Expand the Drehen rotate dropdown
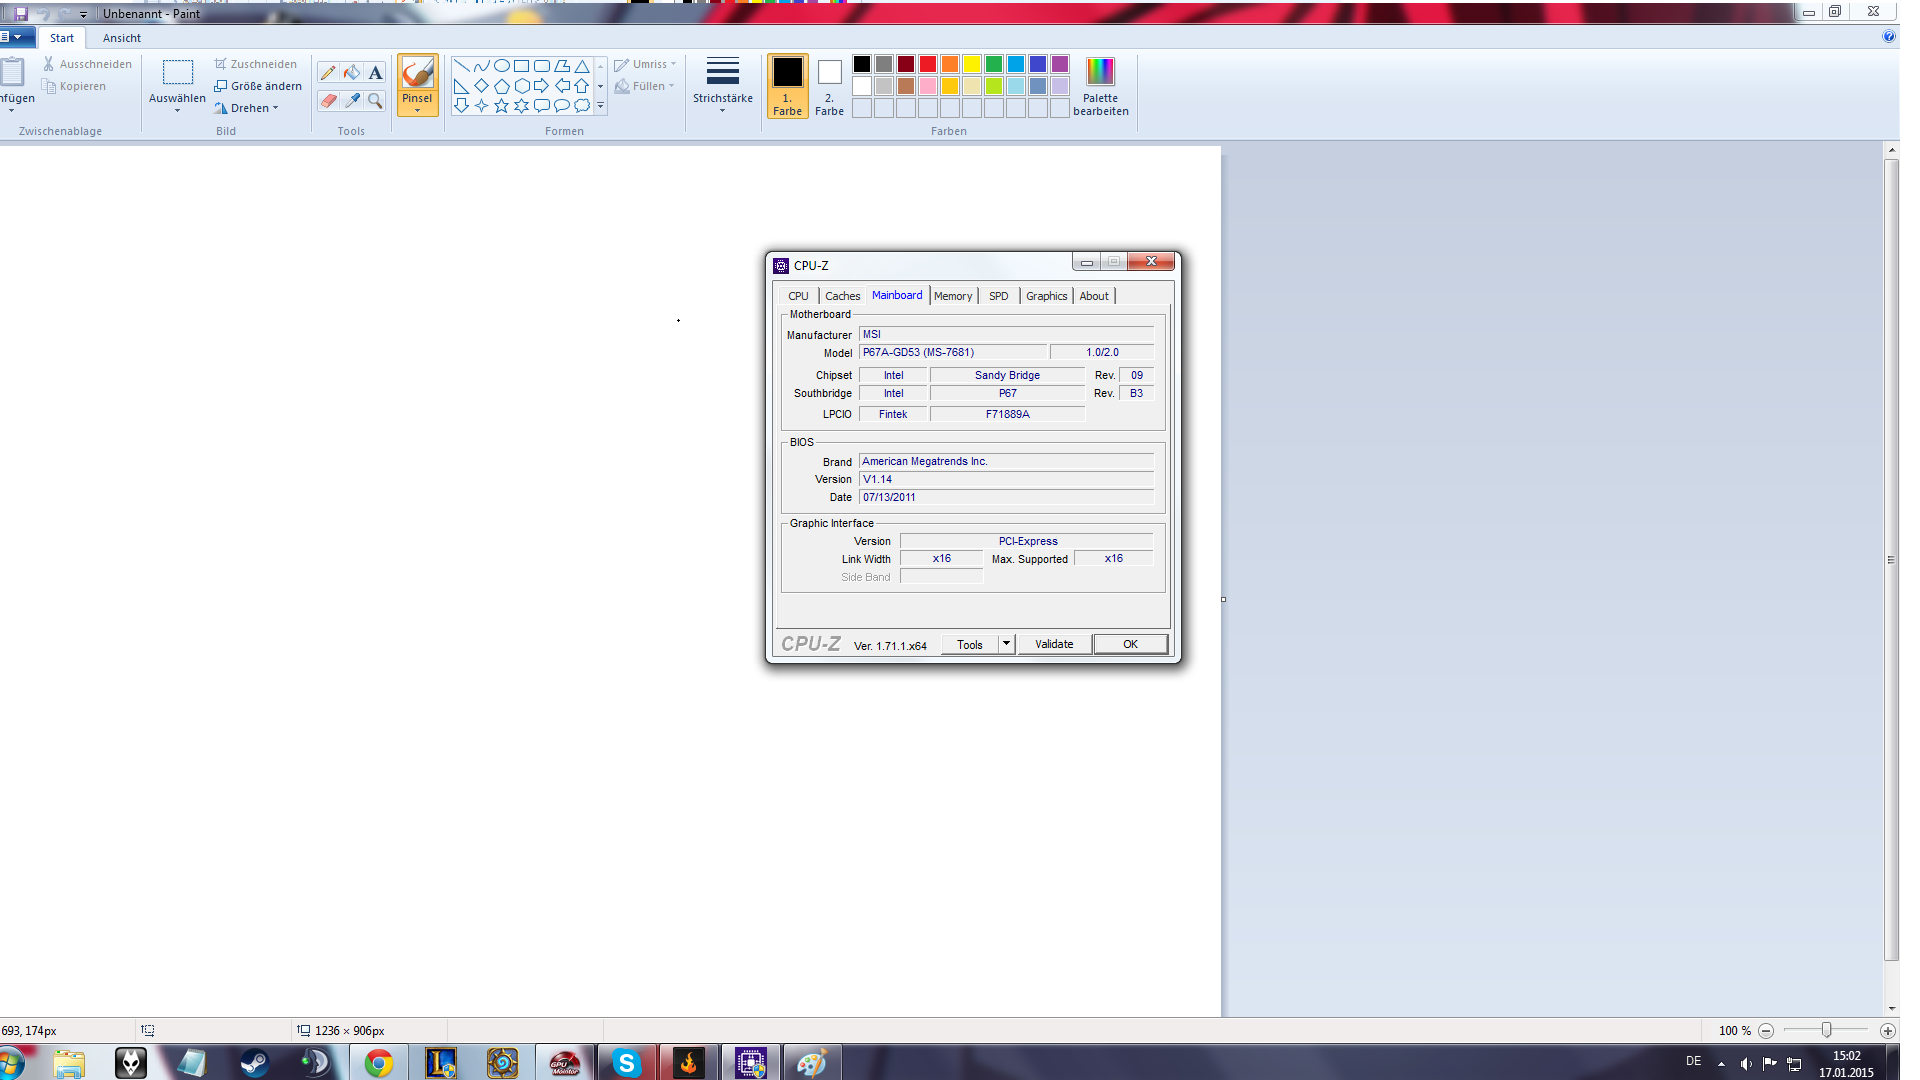 (x=275, y=108)
